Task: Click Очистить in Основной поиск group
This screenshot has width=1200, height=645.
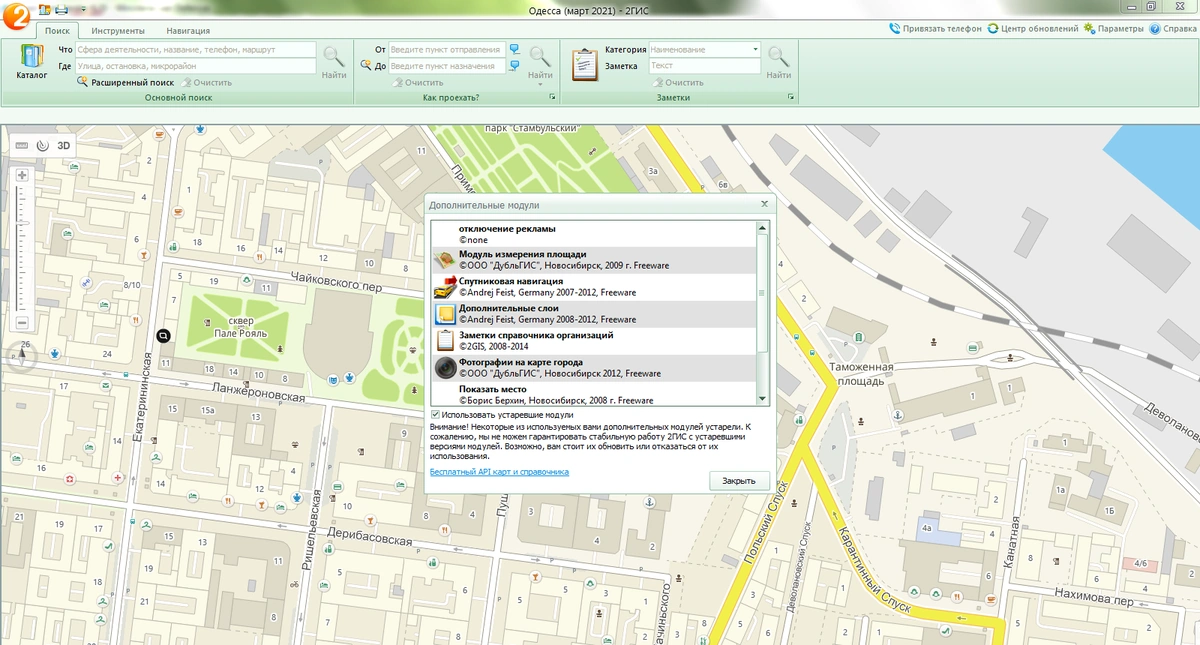Action: pos(205,83)
